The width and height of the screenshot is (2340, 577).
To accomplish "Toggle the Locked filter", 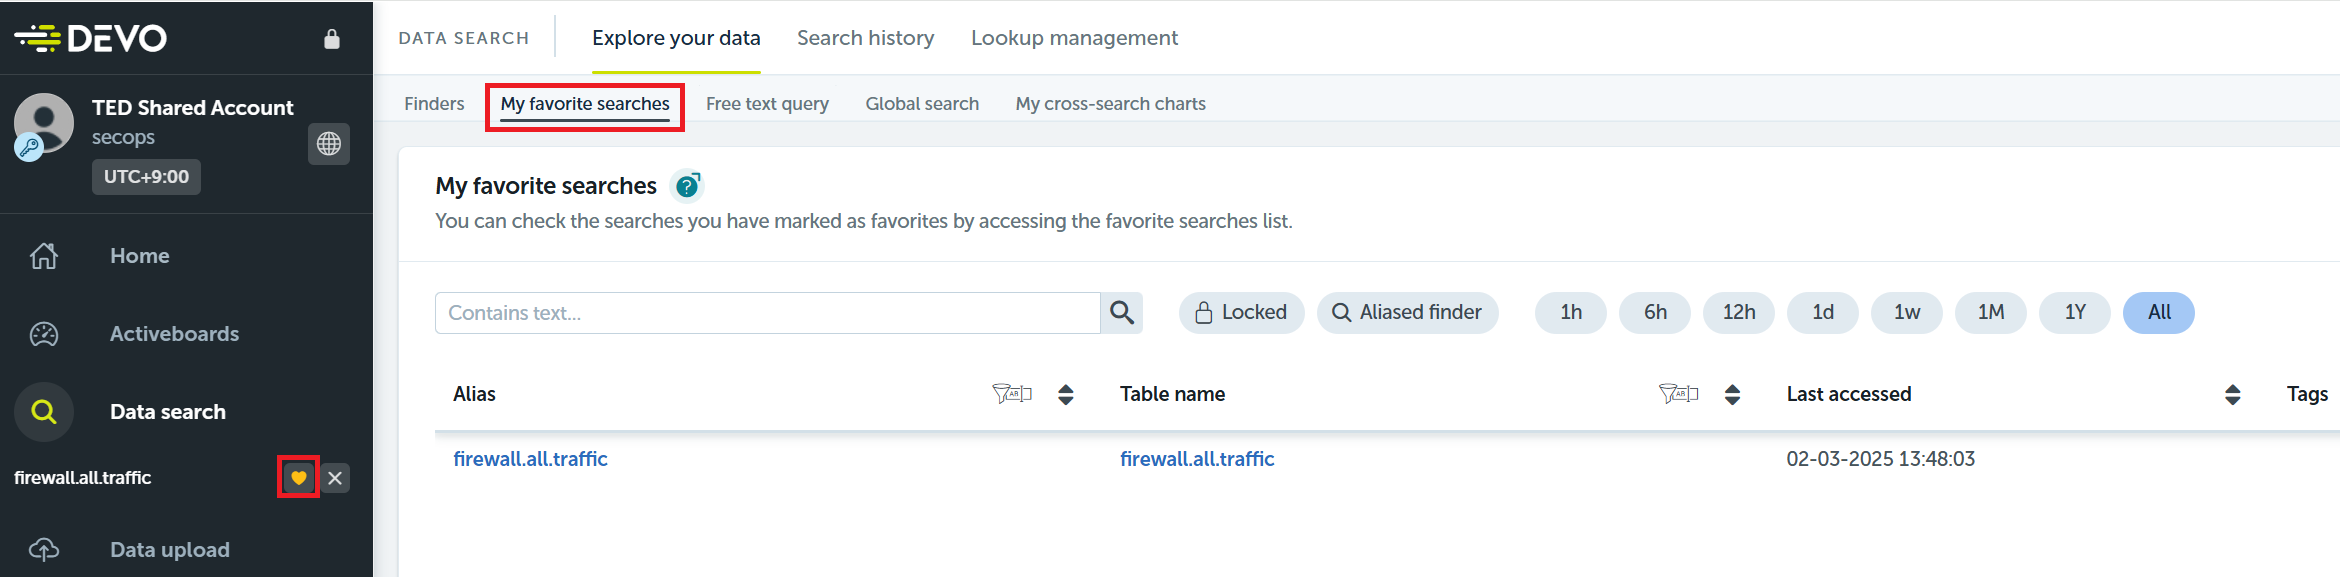I will (1241, 313).
